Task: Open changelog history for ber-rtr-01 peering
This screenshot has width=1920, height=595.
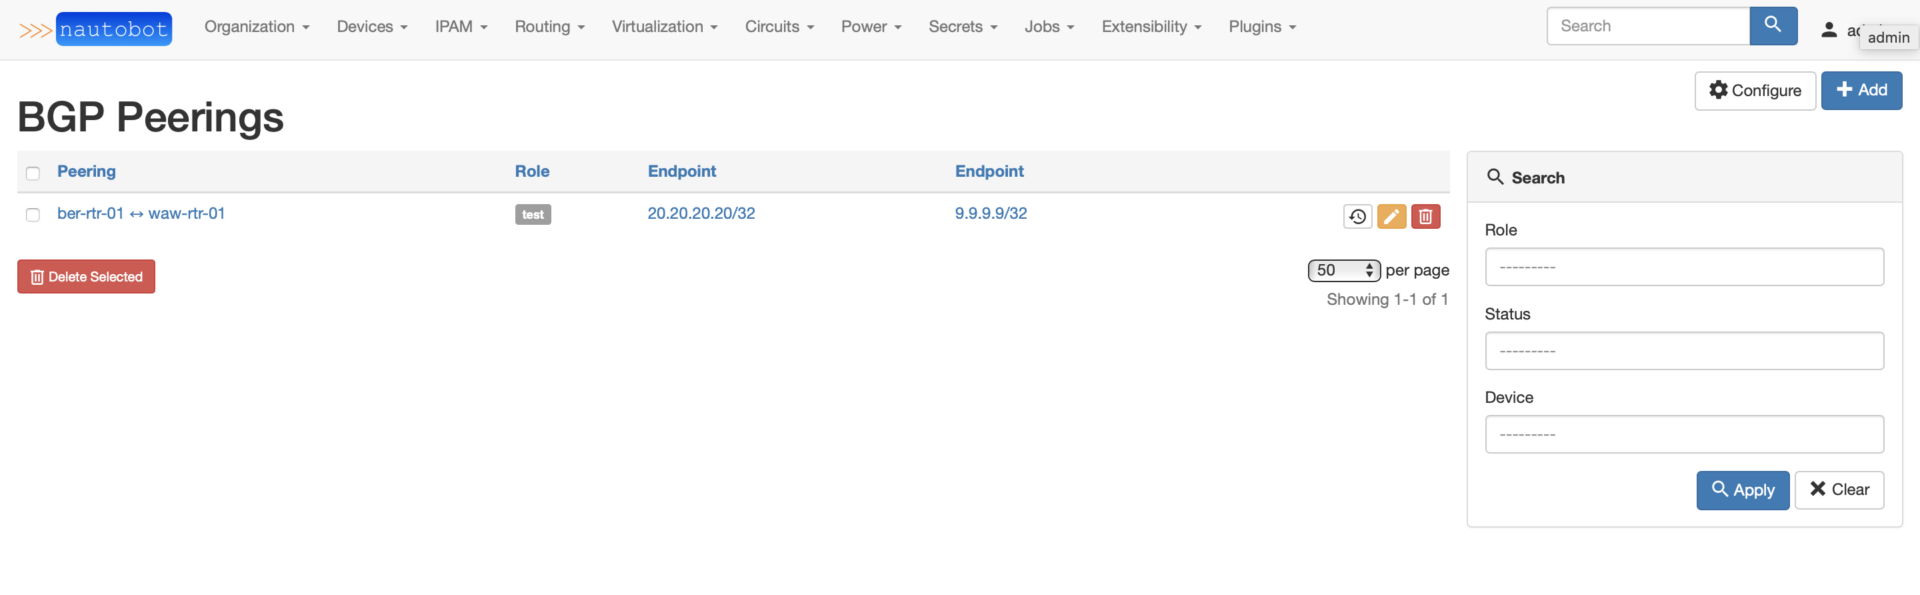Action: click(x=1357, y=216)
